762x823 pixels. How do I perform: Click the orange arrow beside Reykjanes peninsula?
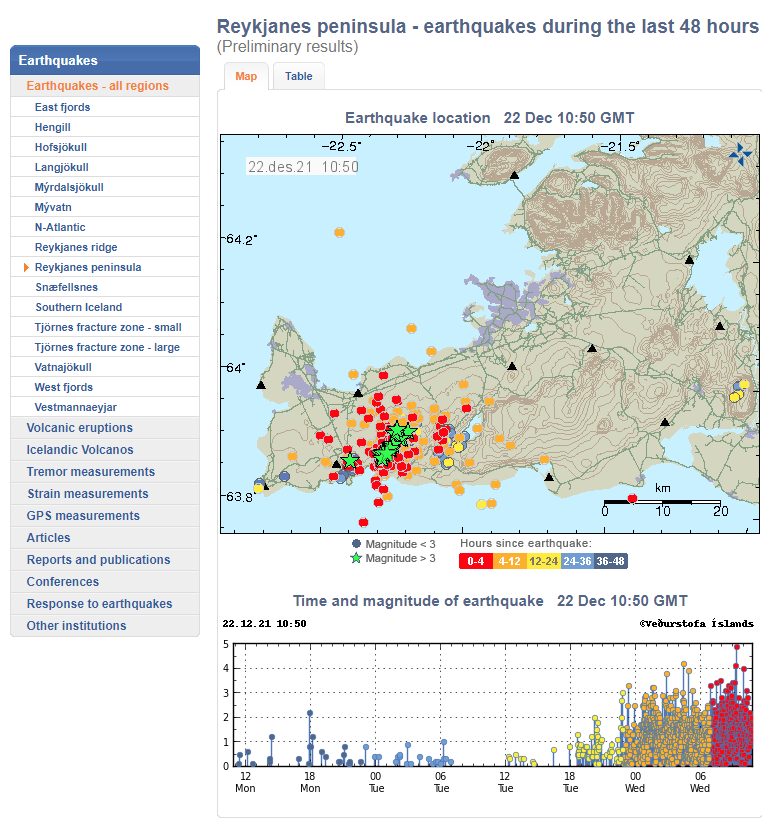click(24, 268)
